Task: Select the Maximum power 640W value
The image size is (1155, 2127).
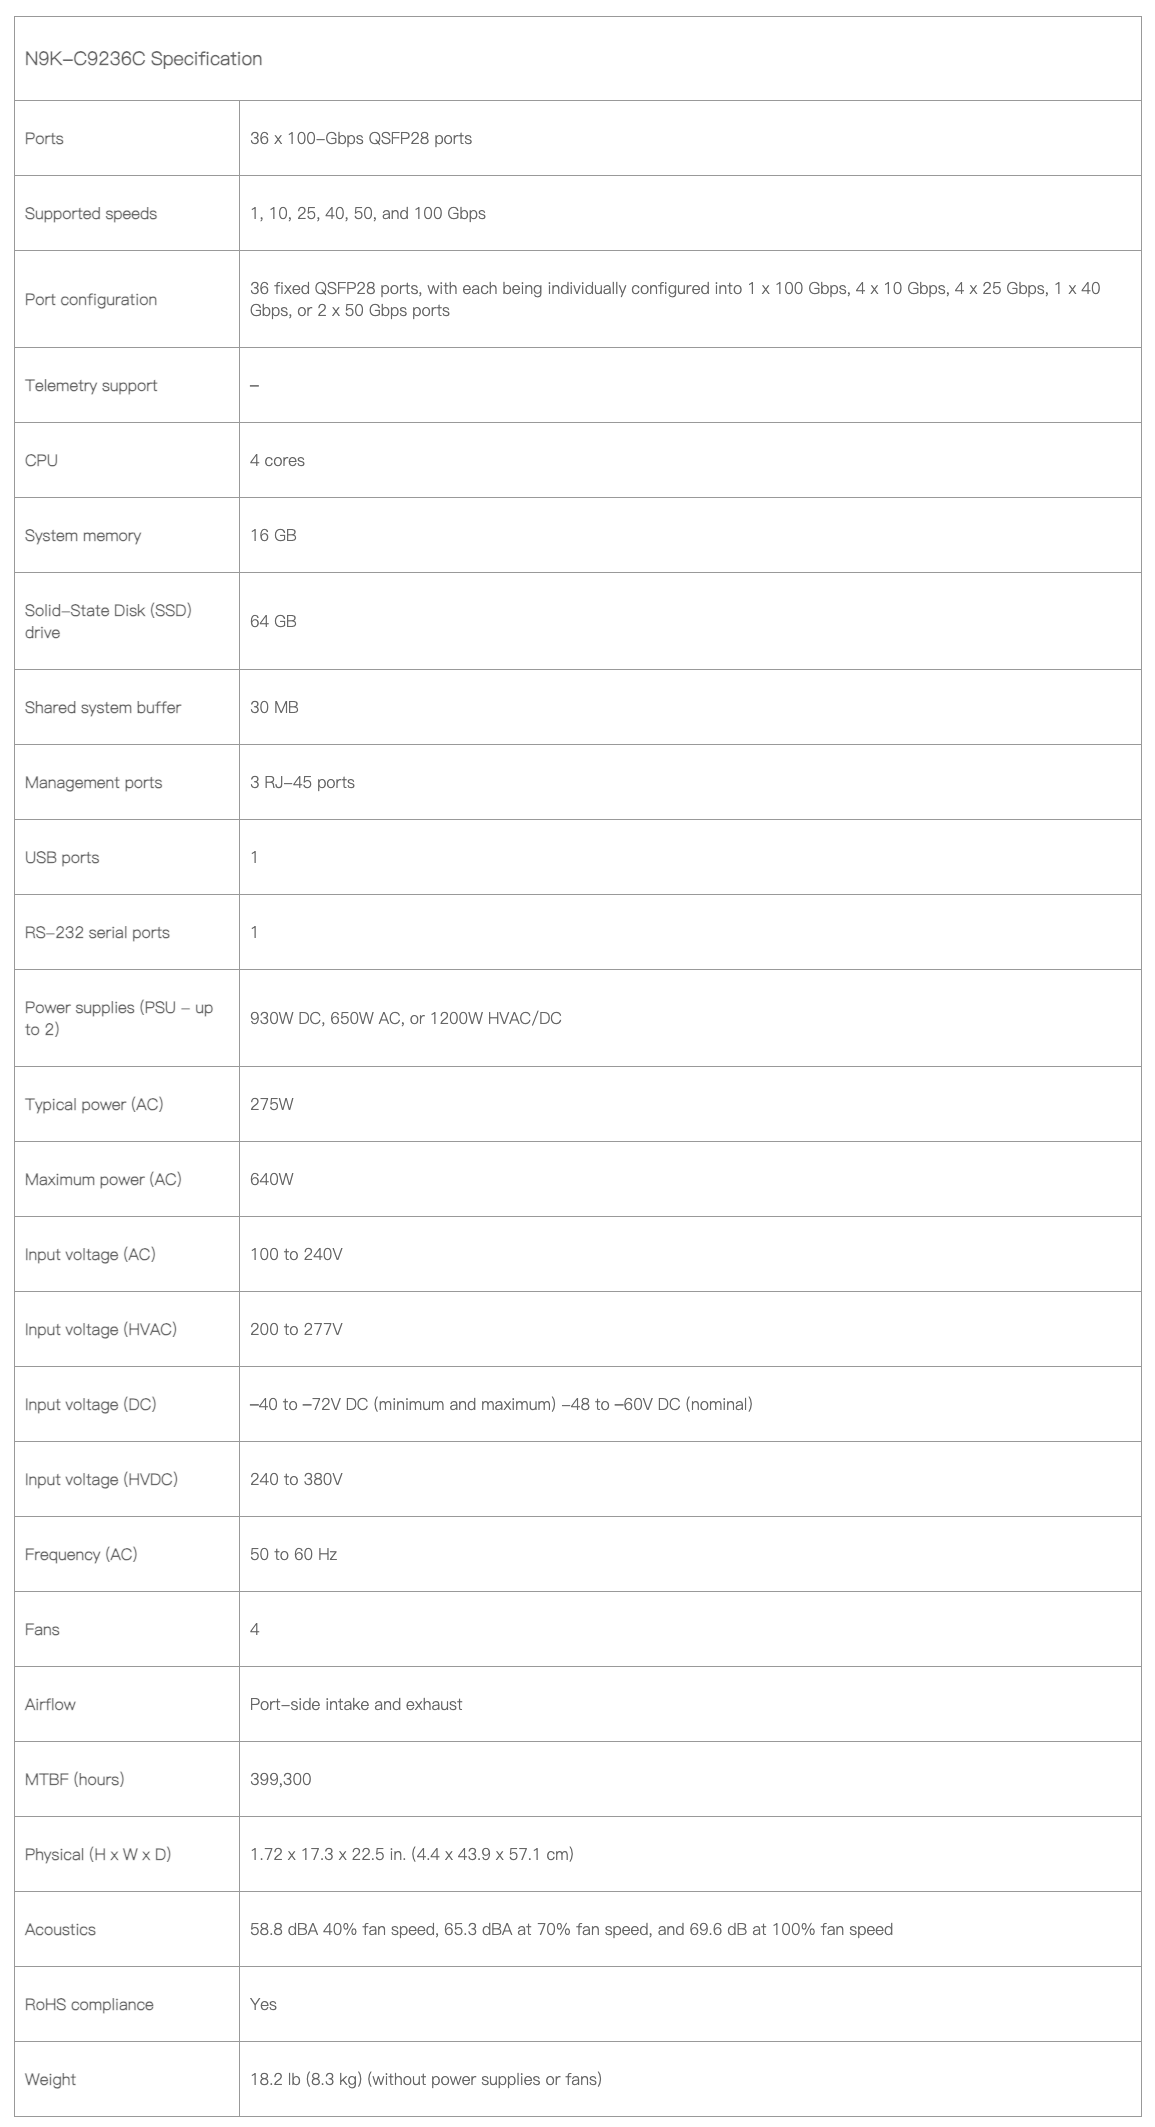Action: (271, 1179)
